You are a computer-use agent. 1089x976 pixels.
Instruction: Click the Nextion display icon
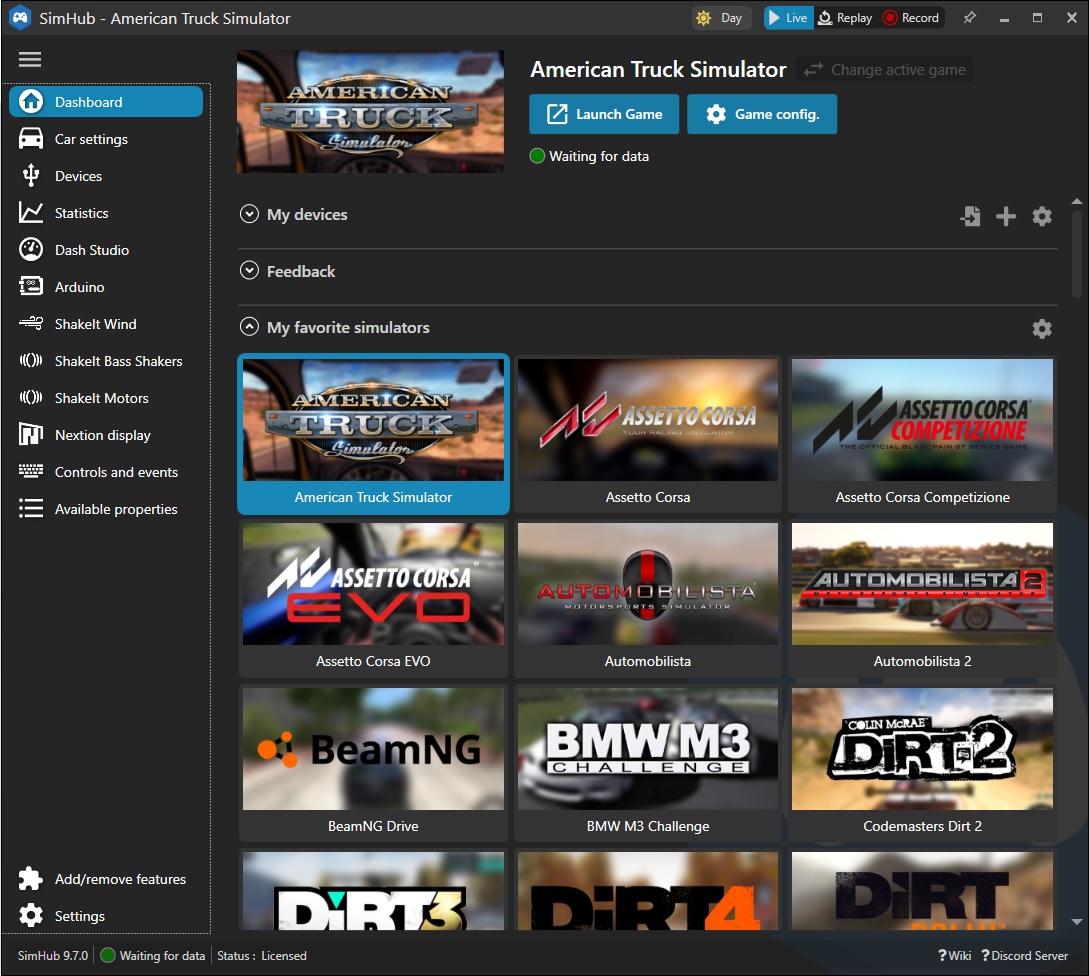point(31,434)
